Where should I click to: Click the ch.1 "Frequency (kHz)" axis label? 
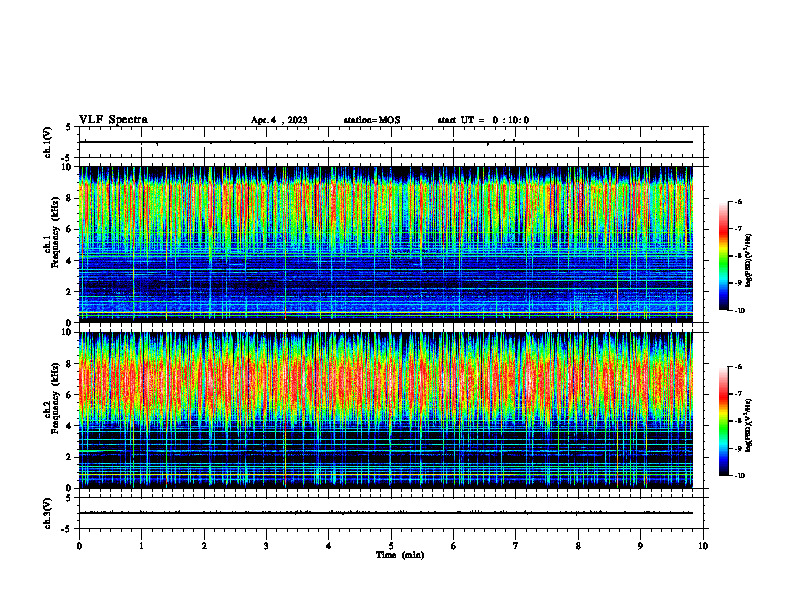click(56, 232)
